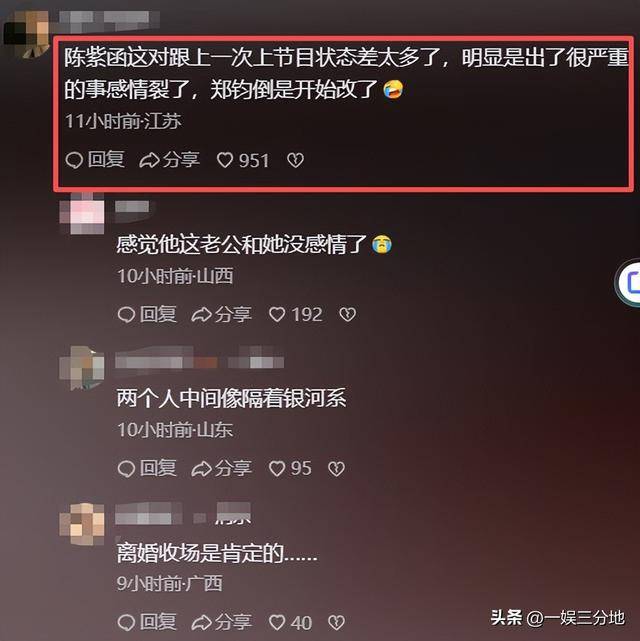Reply to the top highlighted comment
Image resolution: width=640 pixels, height=641 pixels.
(95, 159)
